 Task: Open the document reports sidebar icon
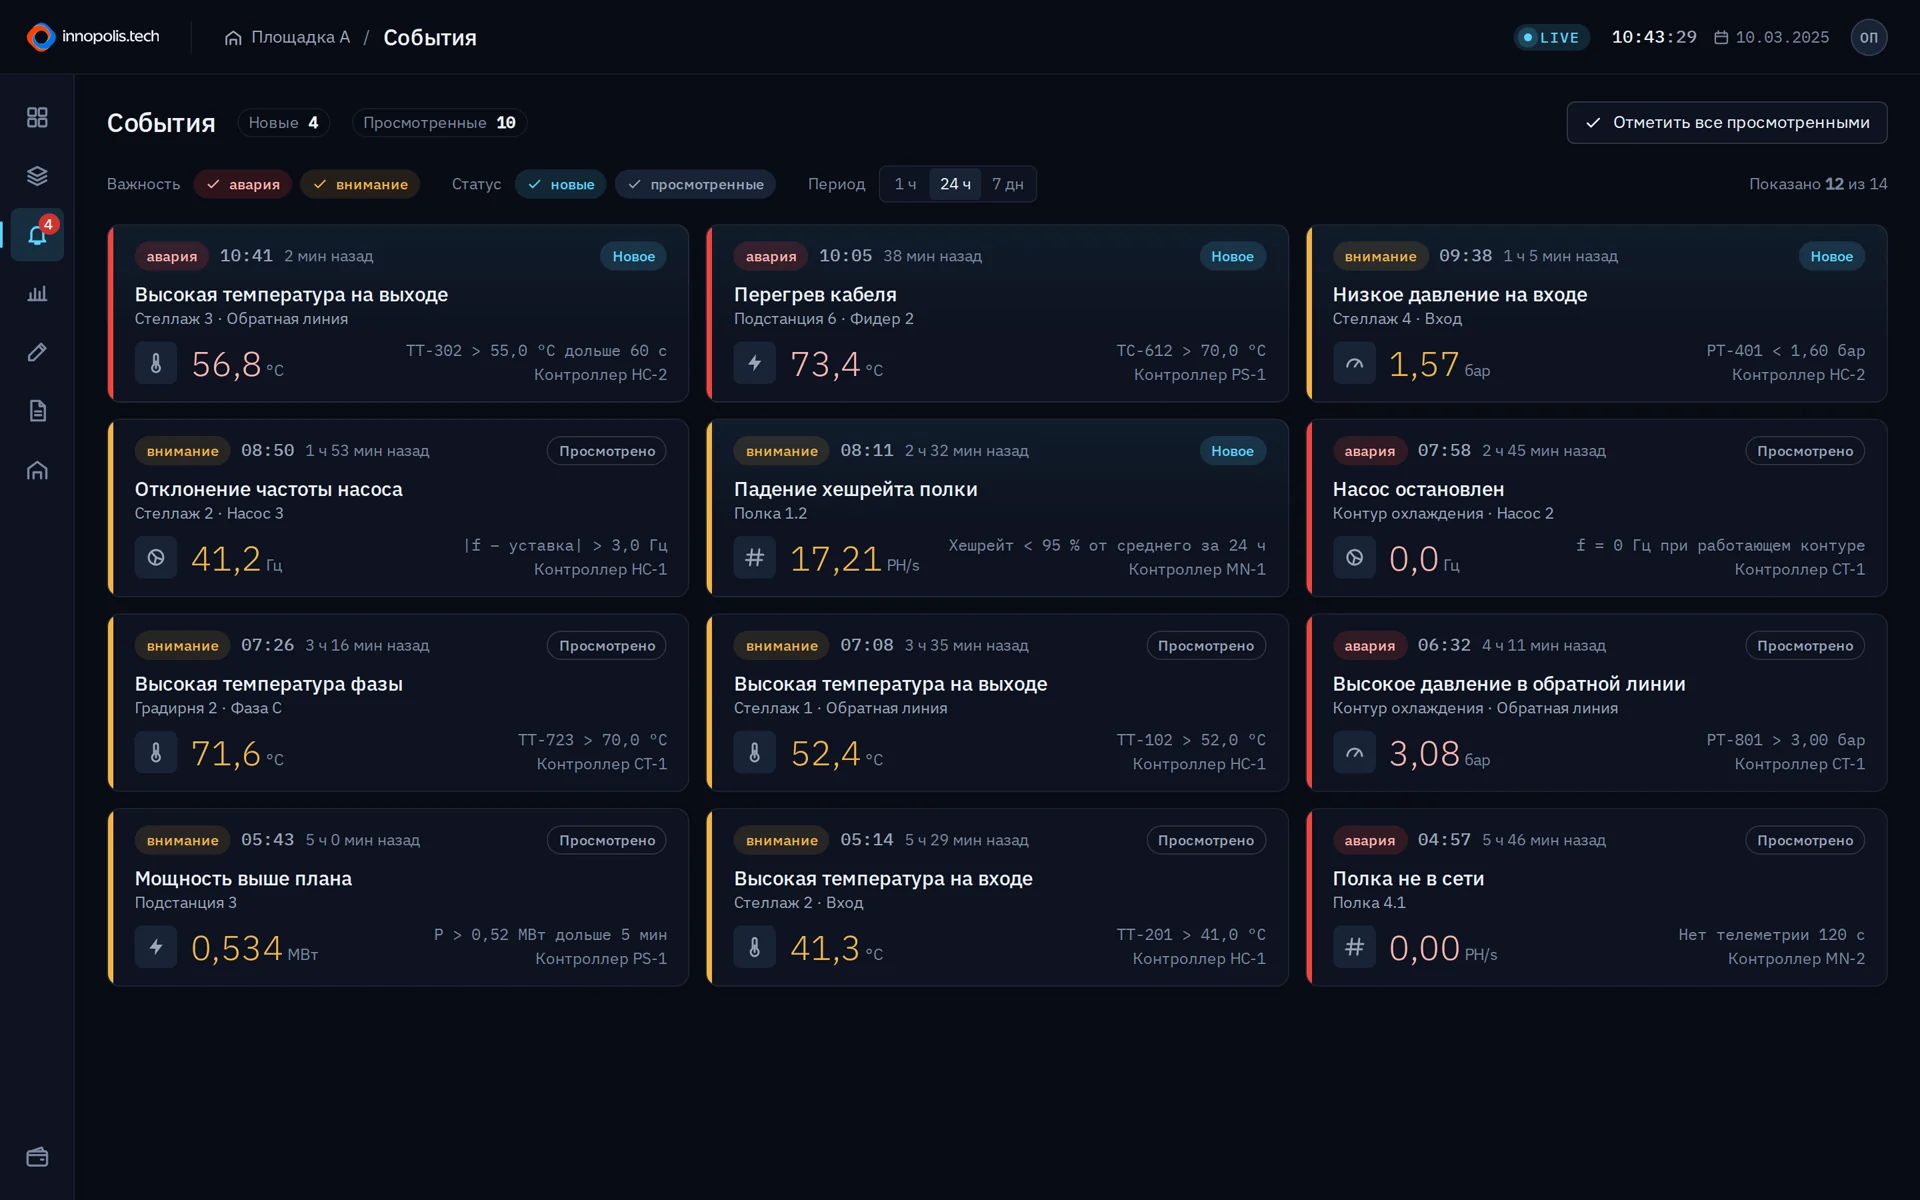pos(37,411)
